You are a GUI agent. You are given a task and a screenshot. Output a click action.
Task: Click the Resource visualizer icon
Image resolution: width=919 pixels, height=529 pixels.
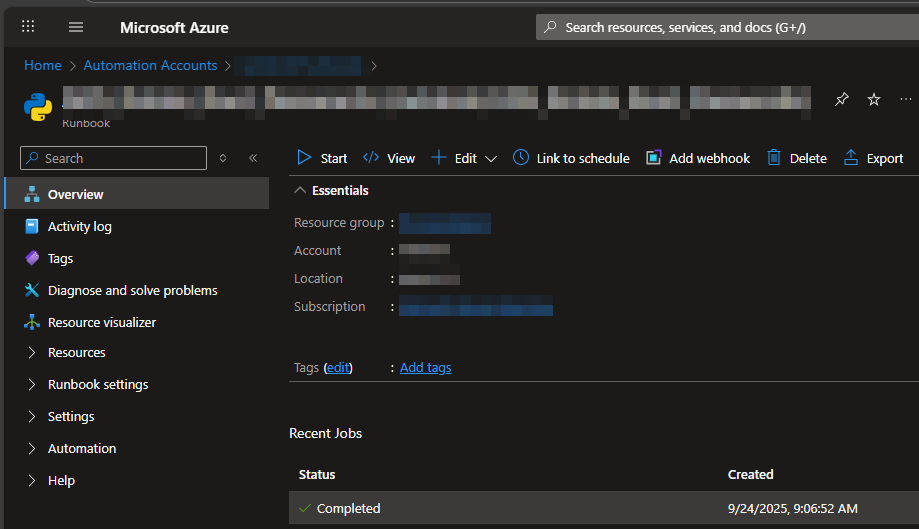[32, 322]
